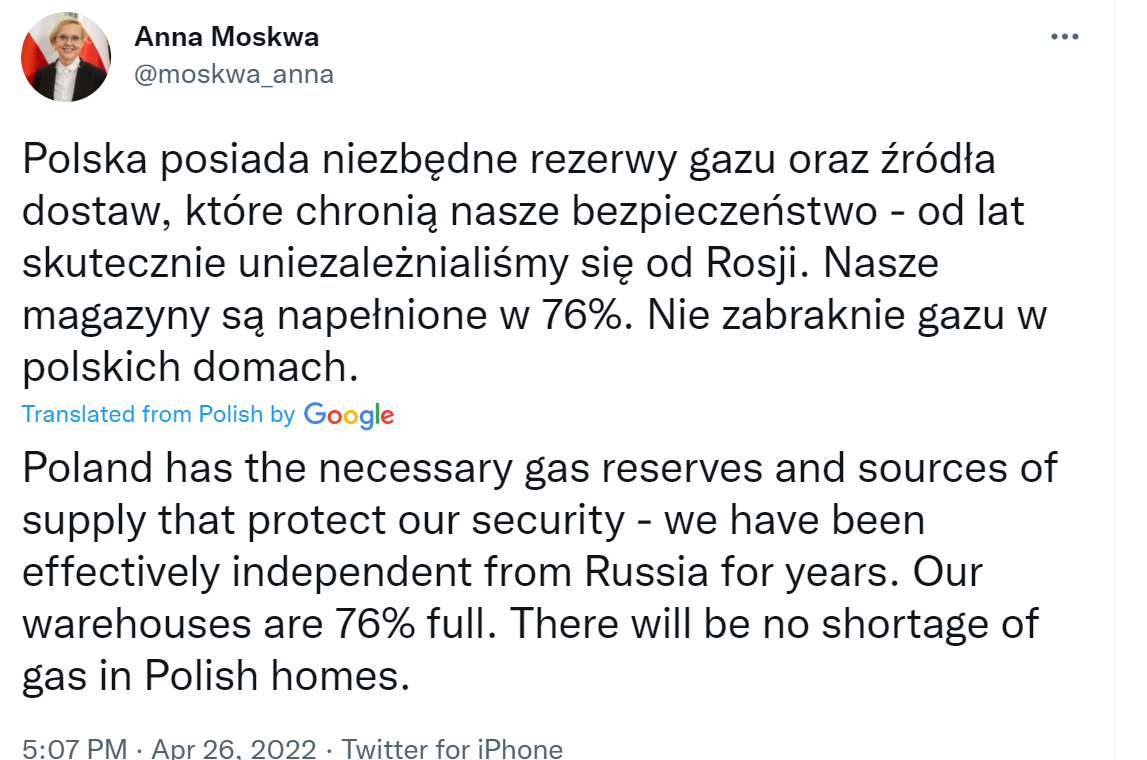Click the Apr 26, 2022 date
Screen dimensions: 1147x760
[x=233, y=748]
